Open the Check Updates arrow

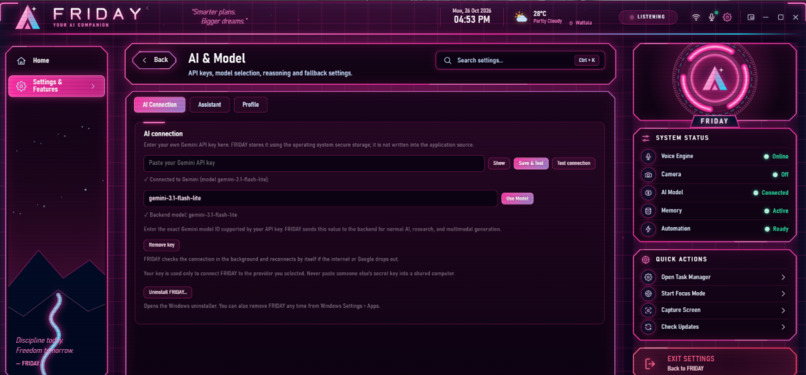pos(783,327)
